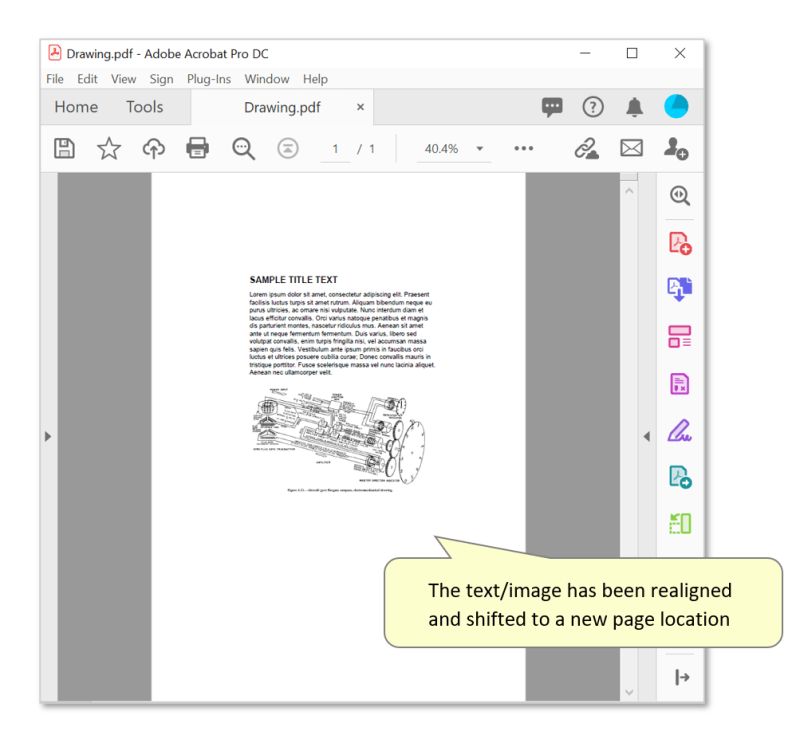Open the Organize Pages tool

point(680,336)
